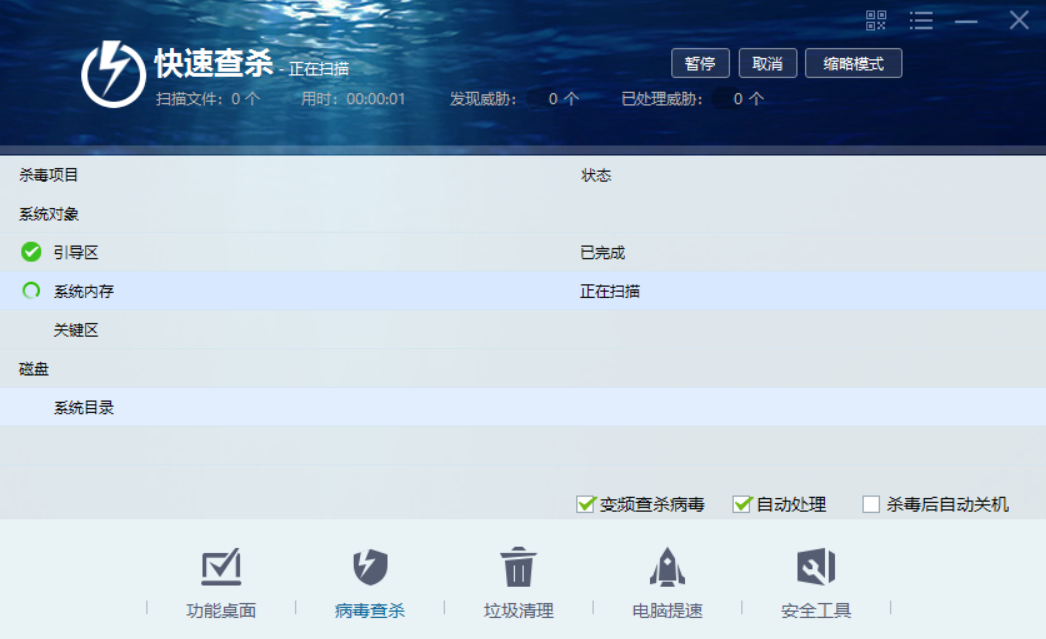The width and height of the screenshot is (1046, 639).
Task: Click the 电脑提速 rocket icon
Action: coord(666,566)
